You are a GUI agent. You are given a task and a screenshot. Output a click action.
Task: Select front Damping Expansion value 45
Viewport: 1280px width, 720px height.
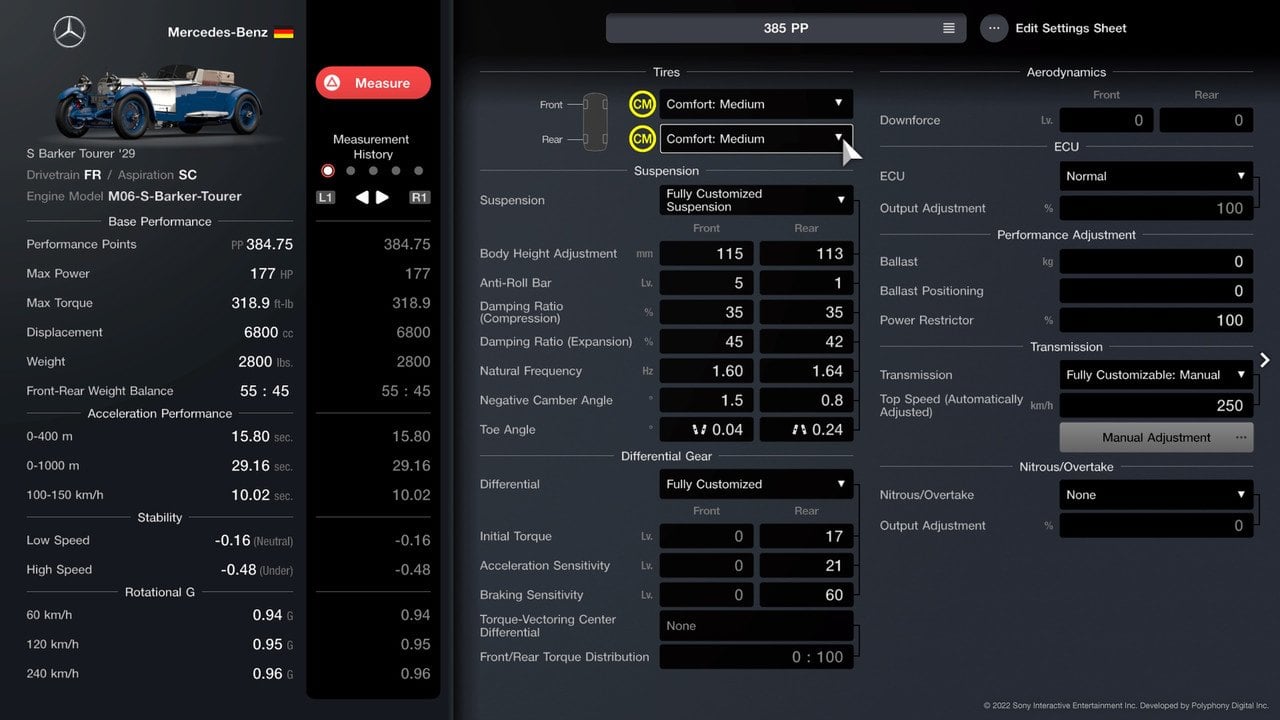(706, 342)
